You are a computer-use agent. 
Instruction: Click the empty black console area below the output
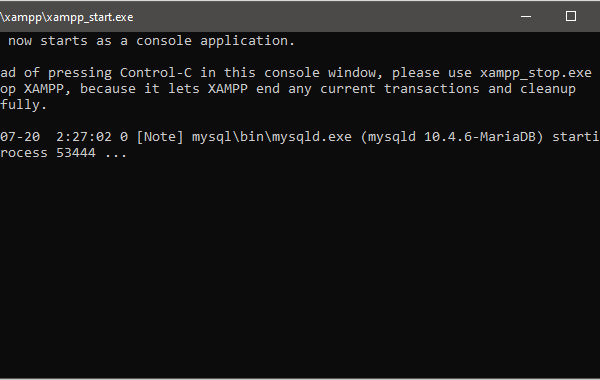click(300, 268)
